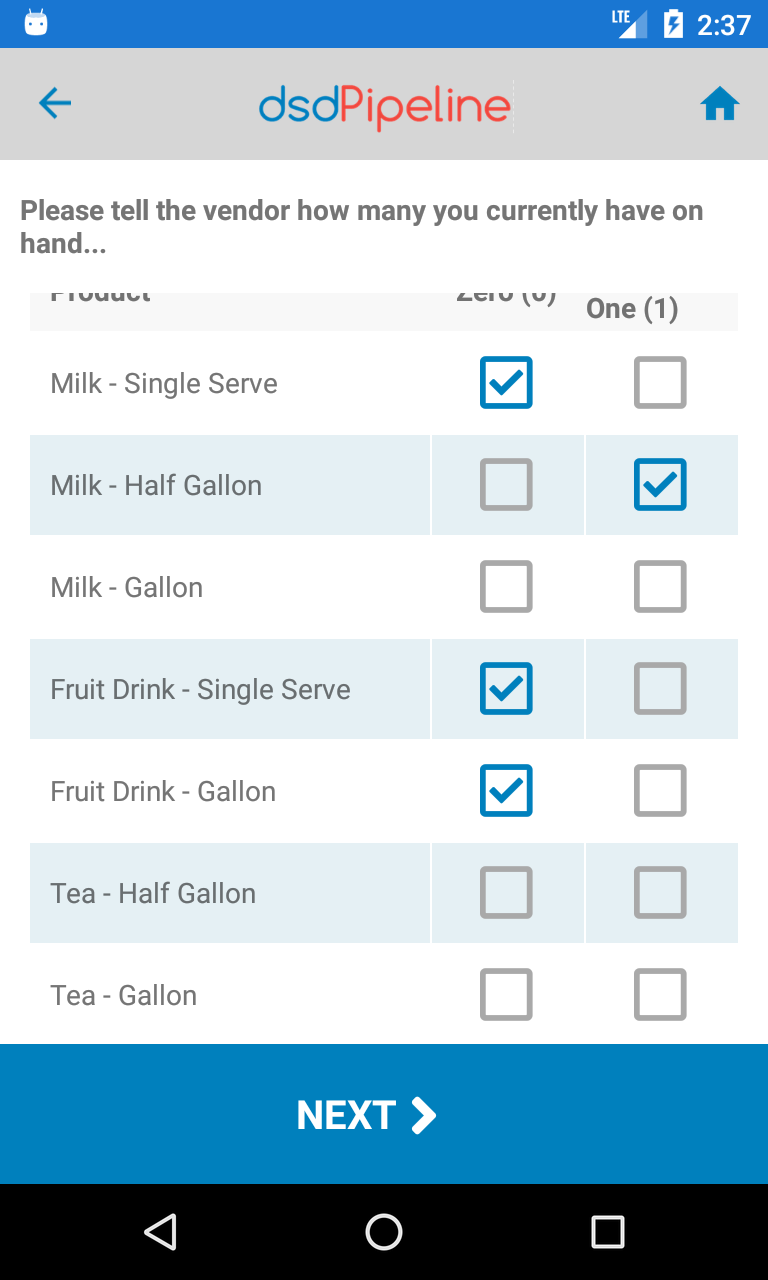The height and width of the screenshot is (1280, 768).
Task: Uncheck One for Milk - Half Gallon
Action: [x=660, y=484]
